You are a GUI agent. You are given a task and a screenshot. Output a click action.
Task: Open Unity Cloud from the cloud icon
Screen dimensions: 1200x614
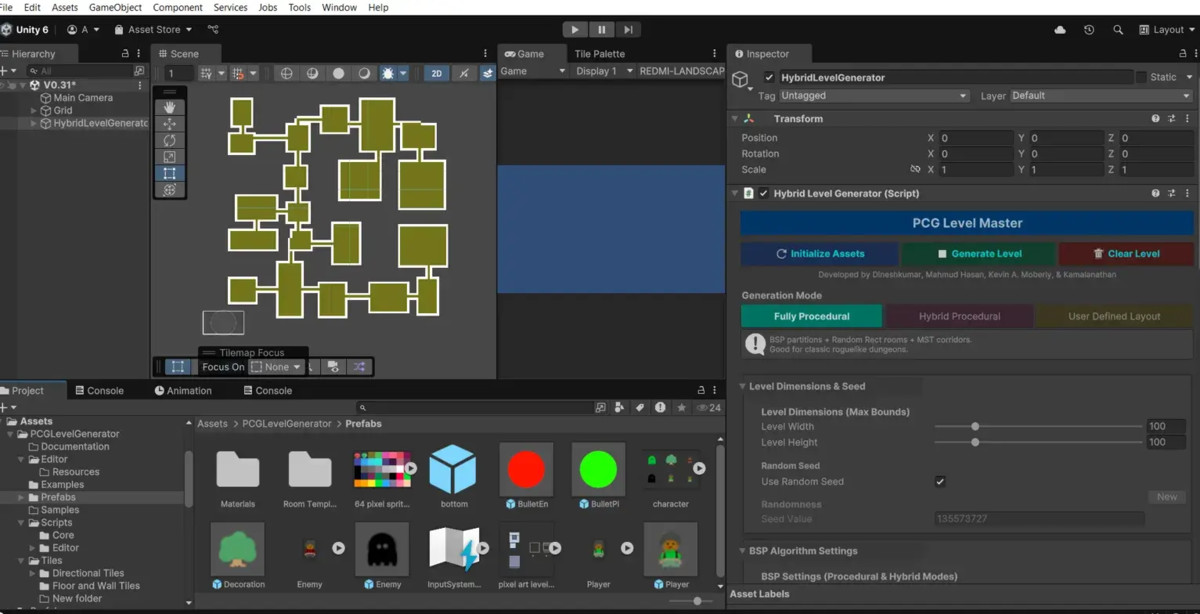click(1060, 30)
